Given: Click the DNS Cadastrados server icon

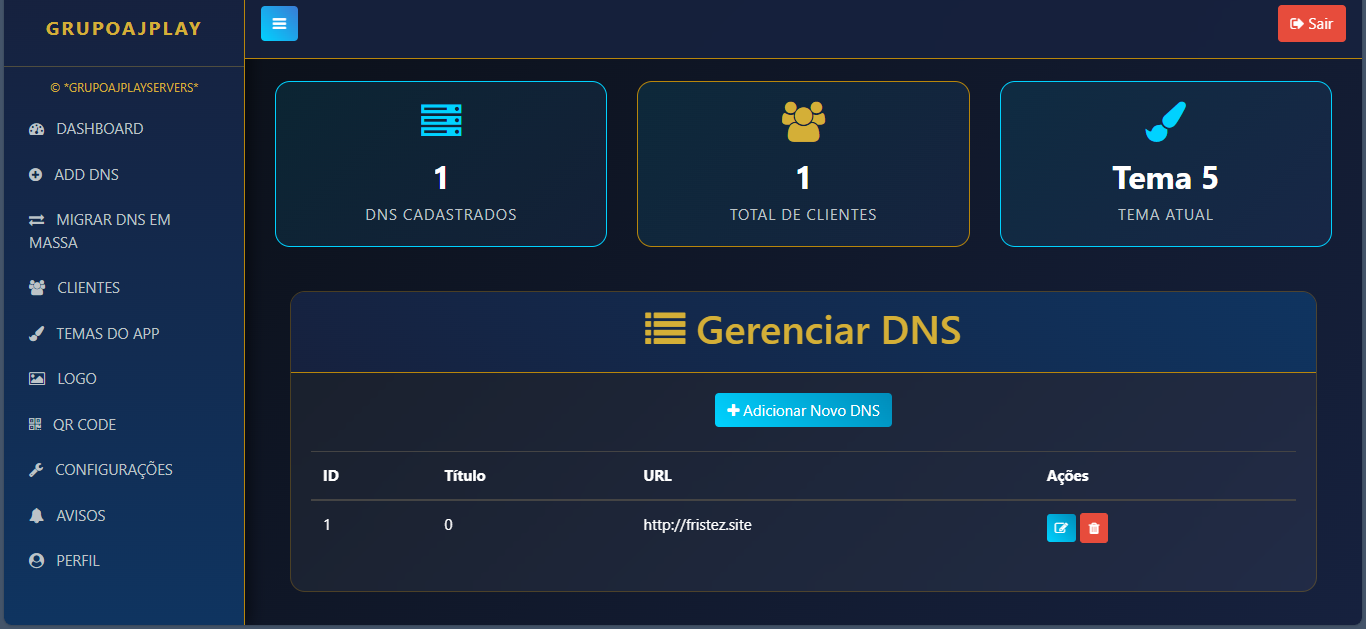Looking at the screenshot, I should (441, 120).
